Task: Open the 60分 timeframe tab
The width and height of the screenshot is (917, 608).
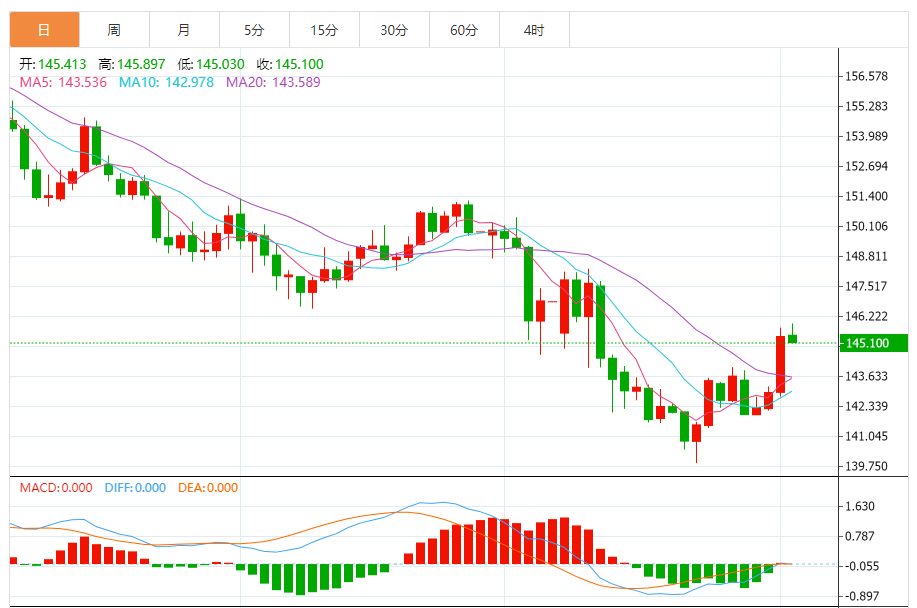Action: coord(464,29)
